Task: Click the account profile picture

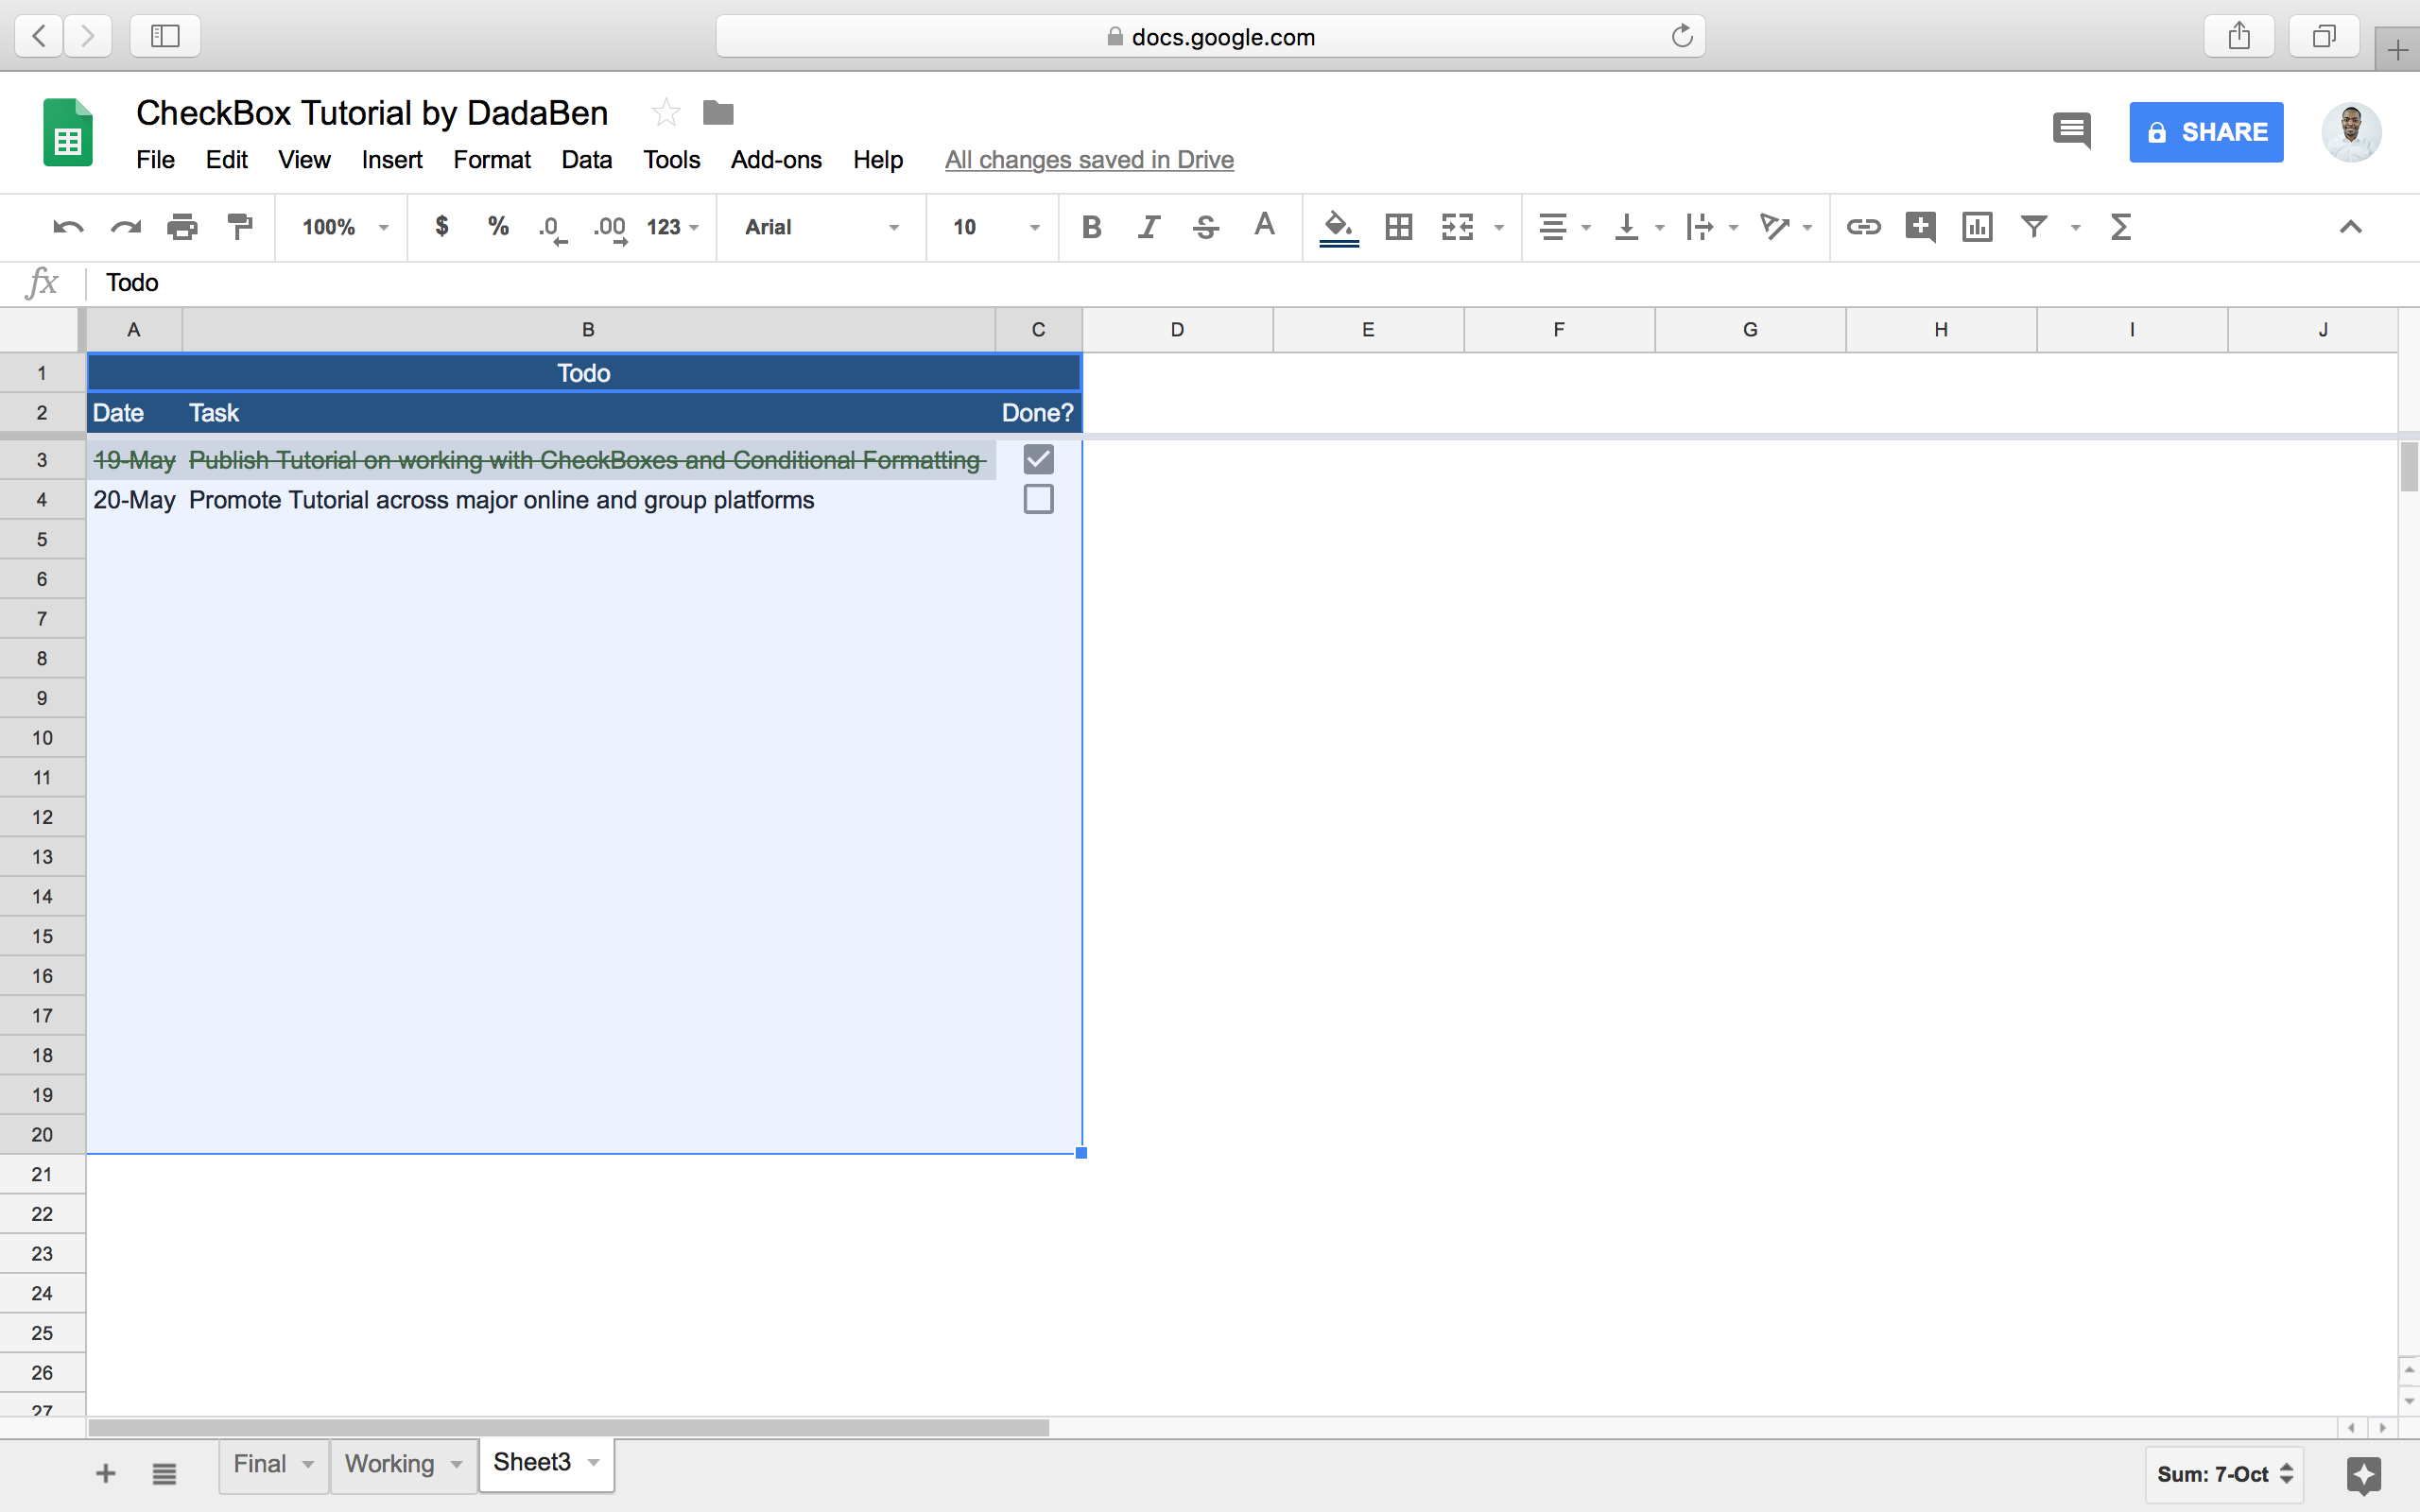Action: [x=2351, y=132]
